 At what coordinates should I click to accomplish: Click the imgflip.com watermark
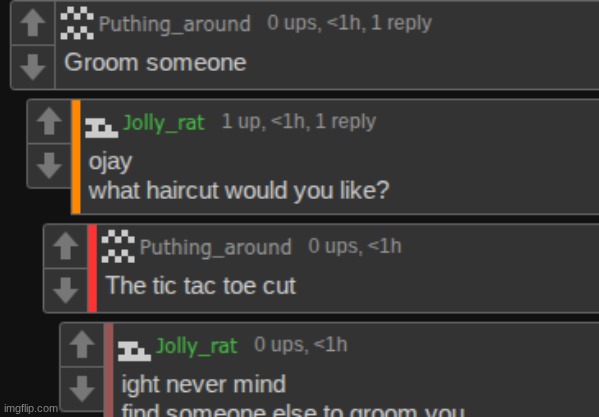click(31, 409)
